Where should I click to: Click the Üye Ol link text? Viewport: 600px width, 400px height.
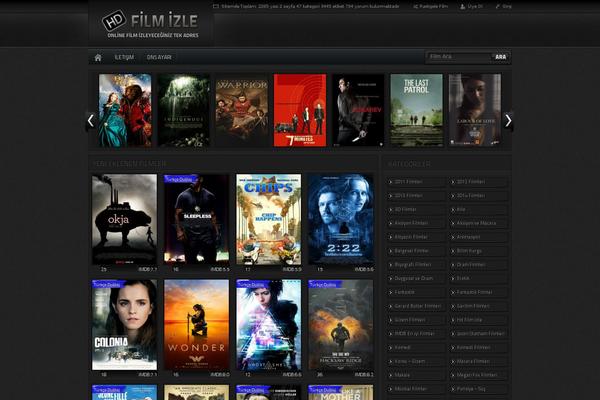tap(475, 7)
